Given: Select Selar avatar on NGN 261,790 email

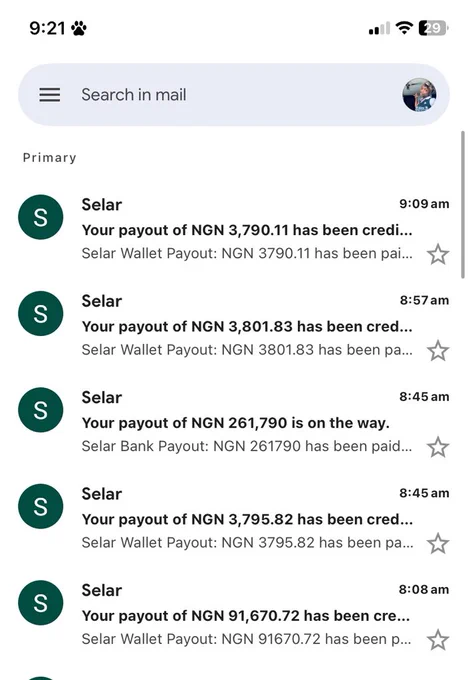Looking at the screenshot, I should pyautogui.click(x=40, y=410).
